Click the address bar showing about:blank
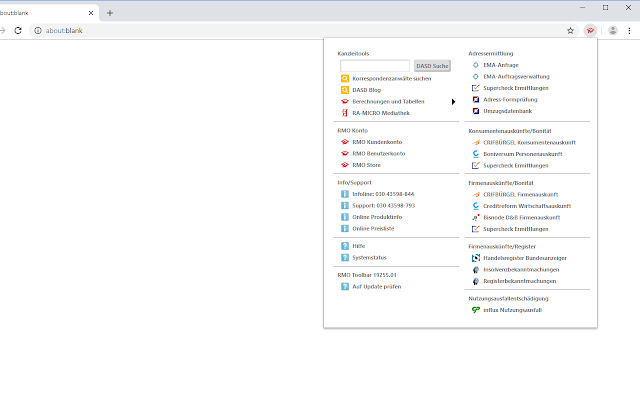Image resolution: width=640 pixels, height=400 pixels. coord(302,31)
